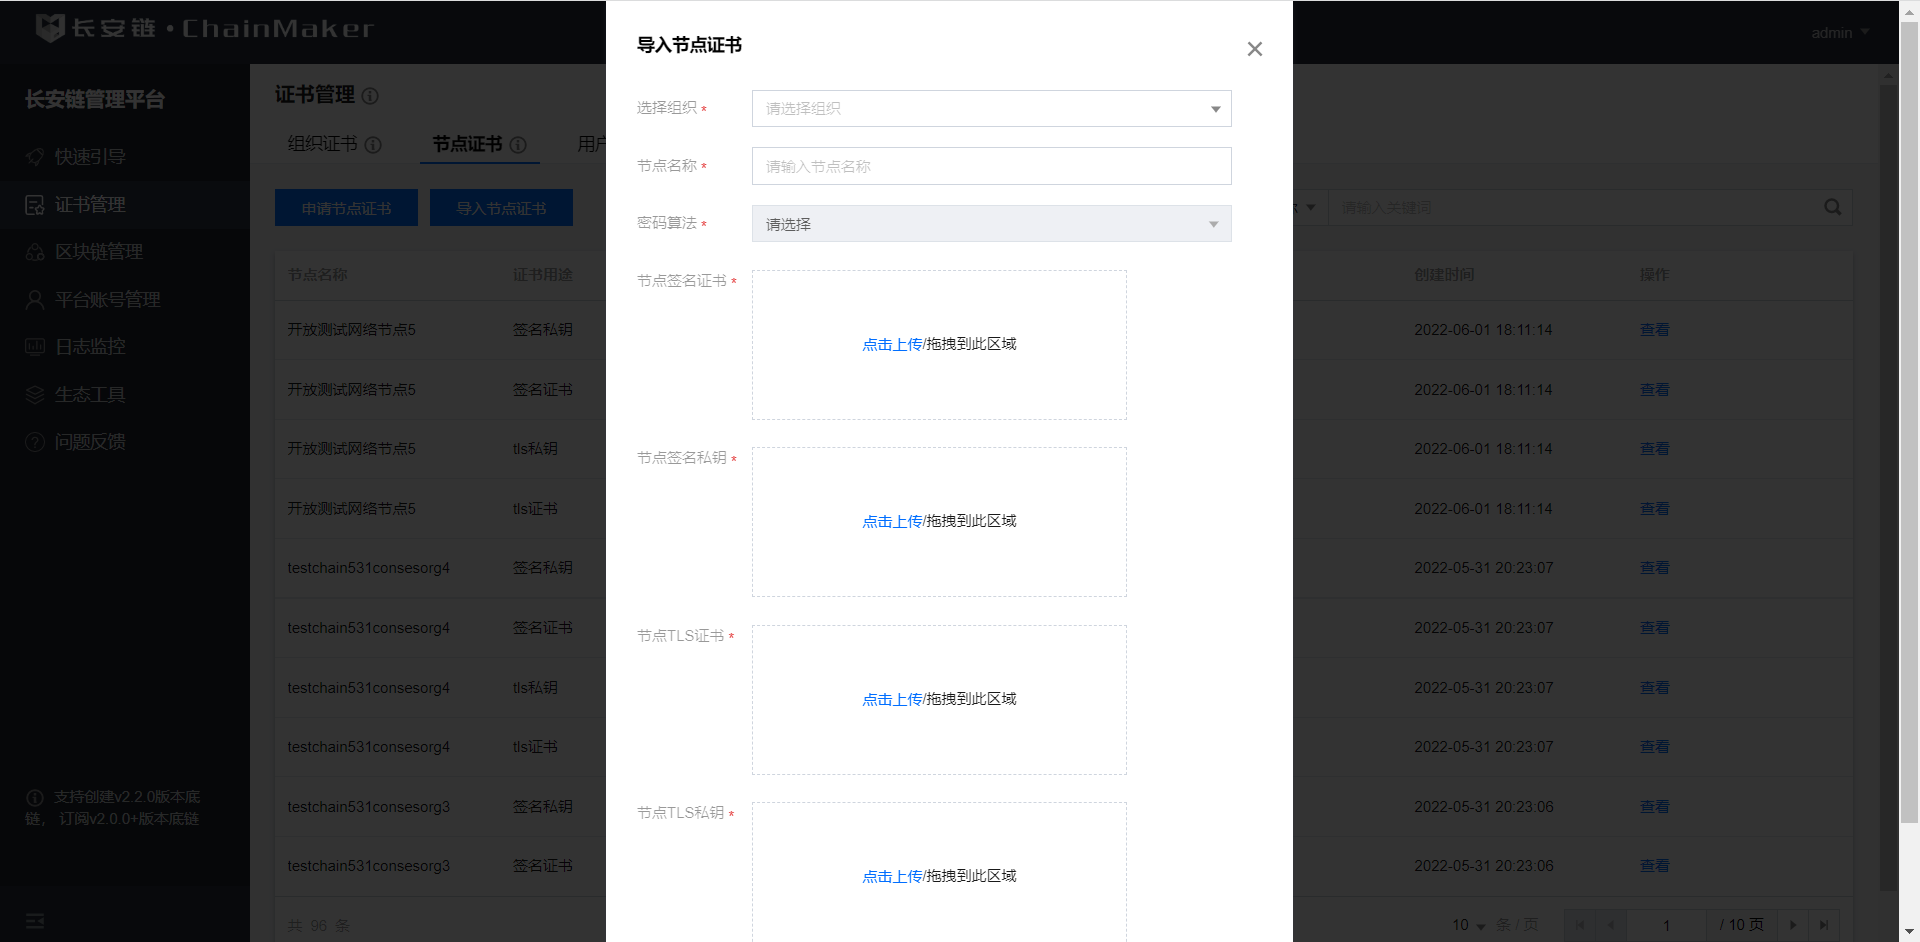Go to next page in pagination

tap(1793, 925)
